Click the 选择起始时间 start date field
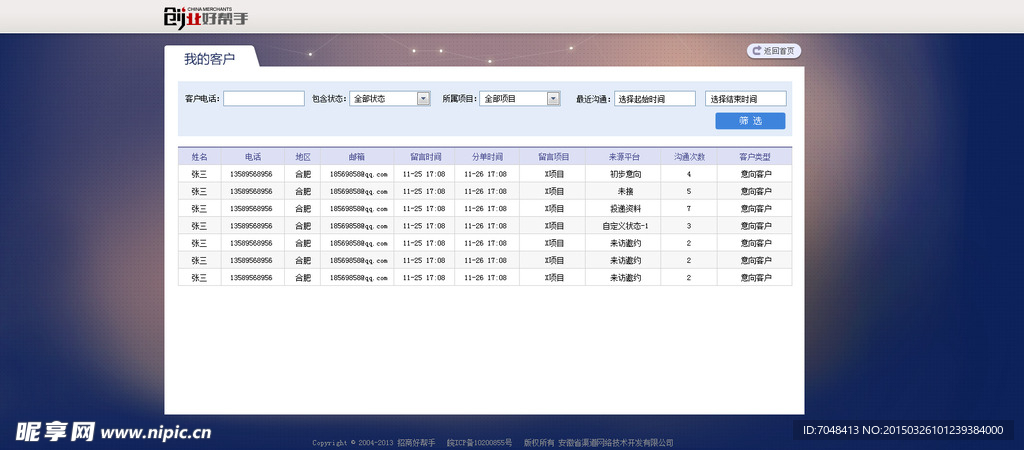The height and width of the screenshot is (450, 1024). 654,99
